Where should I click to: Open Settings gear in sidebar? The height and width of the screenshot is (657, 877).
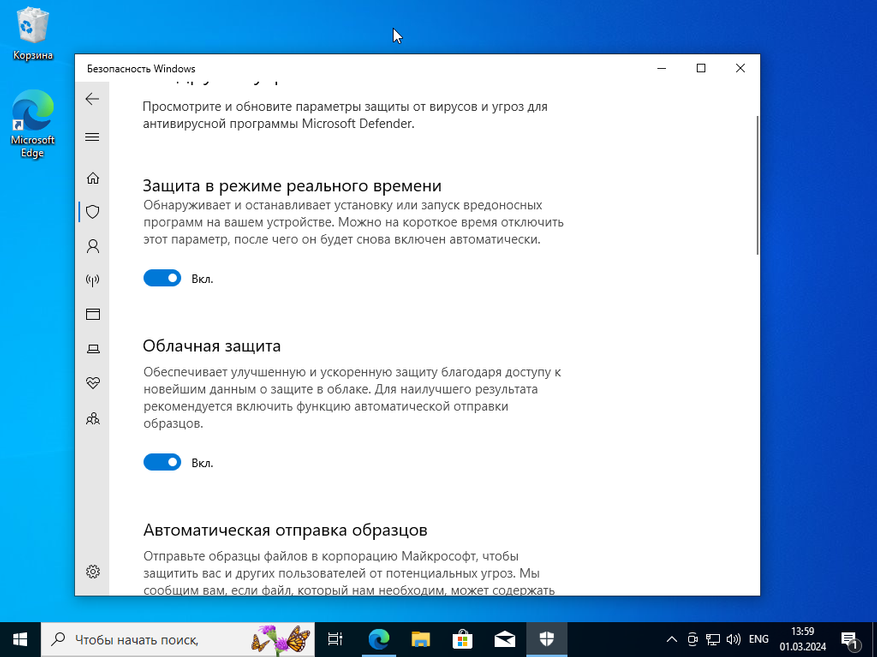[x=93, y=571]
